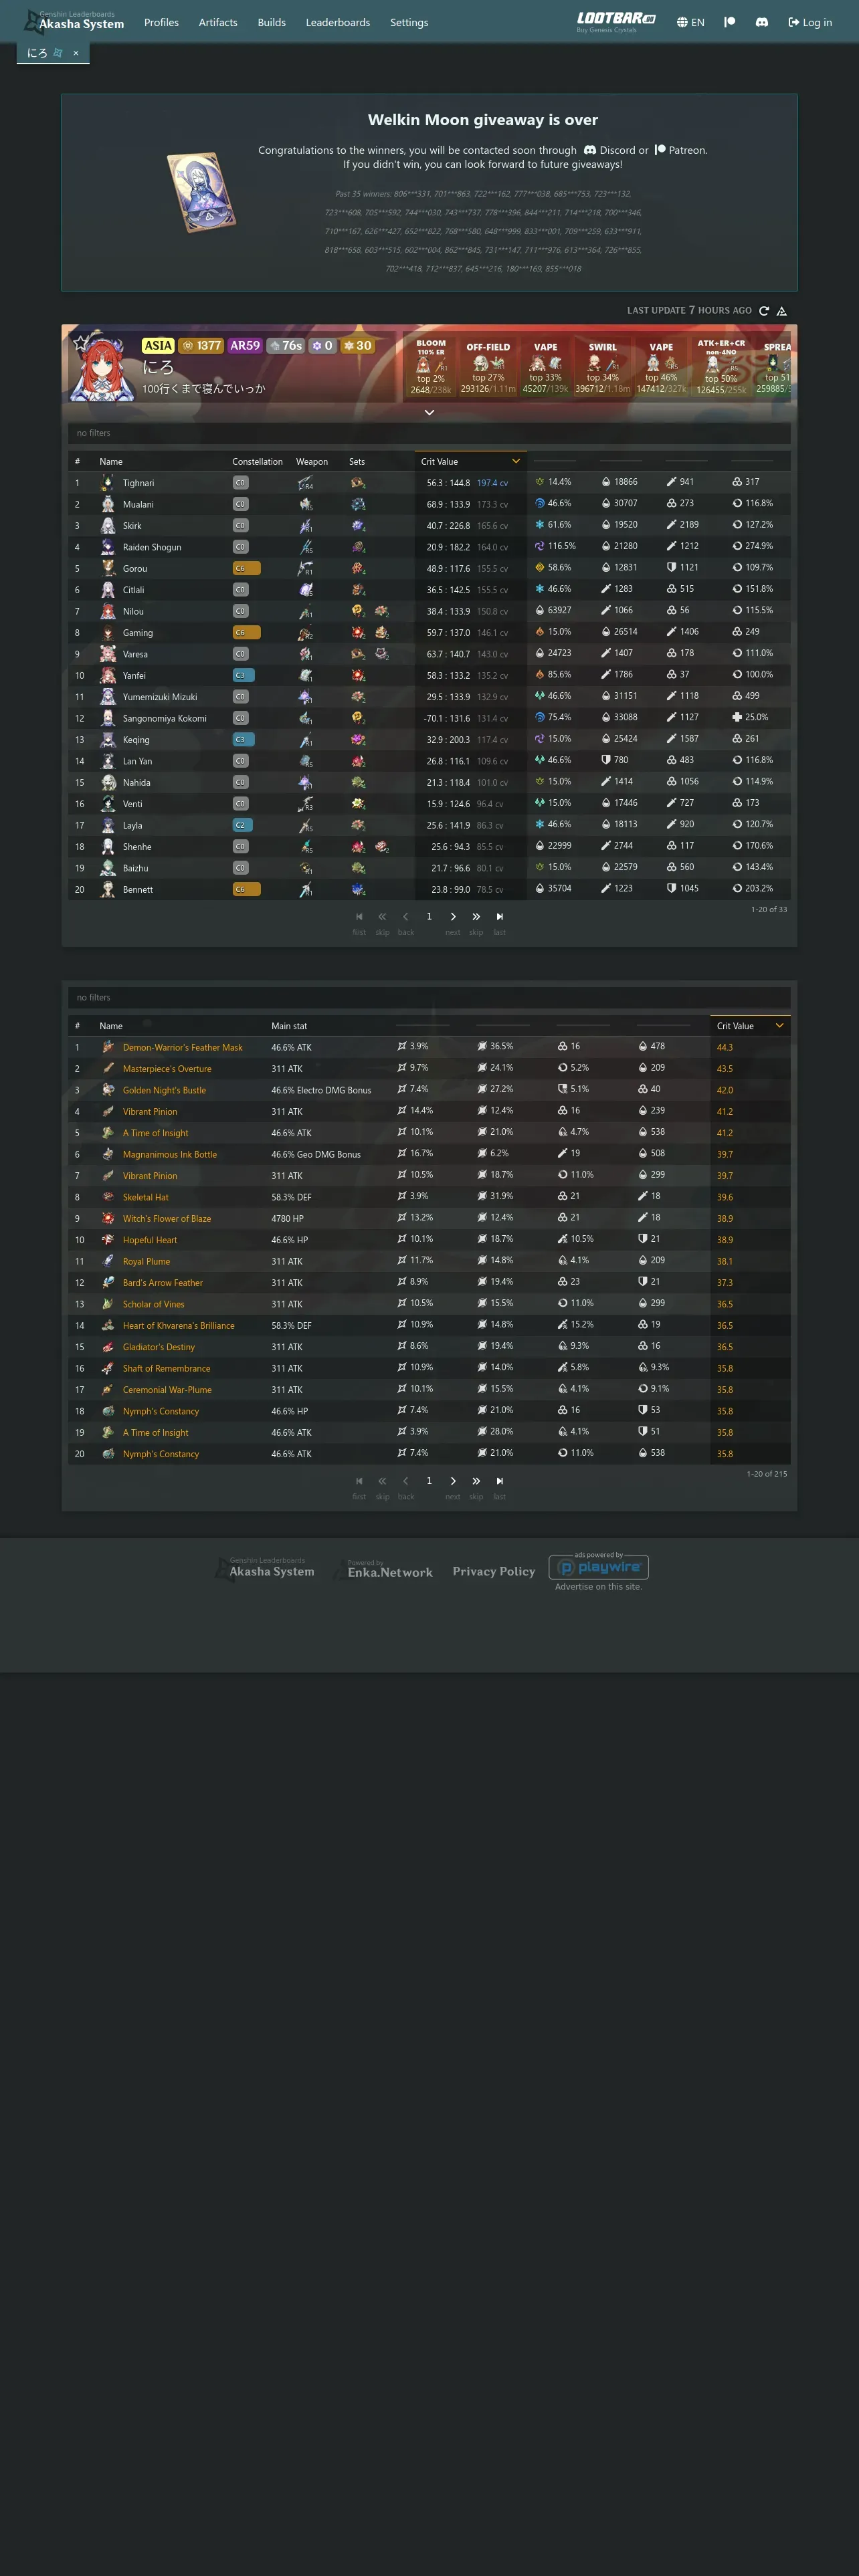Open the OFF-FIELD top 27% ranking
Viewport: 859px width, 2576px height.
coord(488,366)
